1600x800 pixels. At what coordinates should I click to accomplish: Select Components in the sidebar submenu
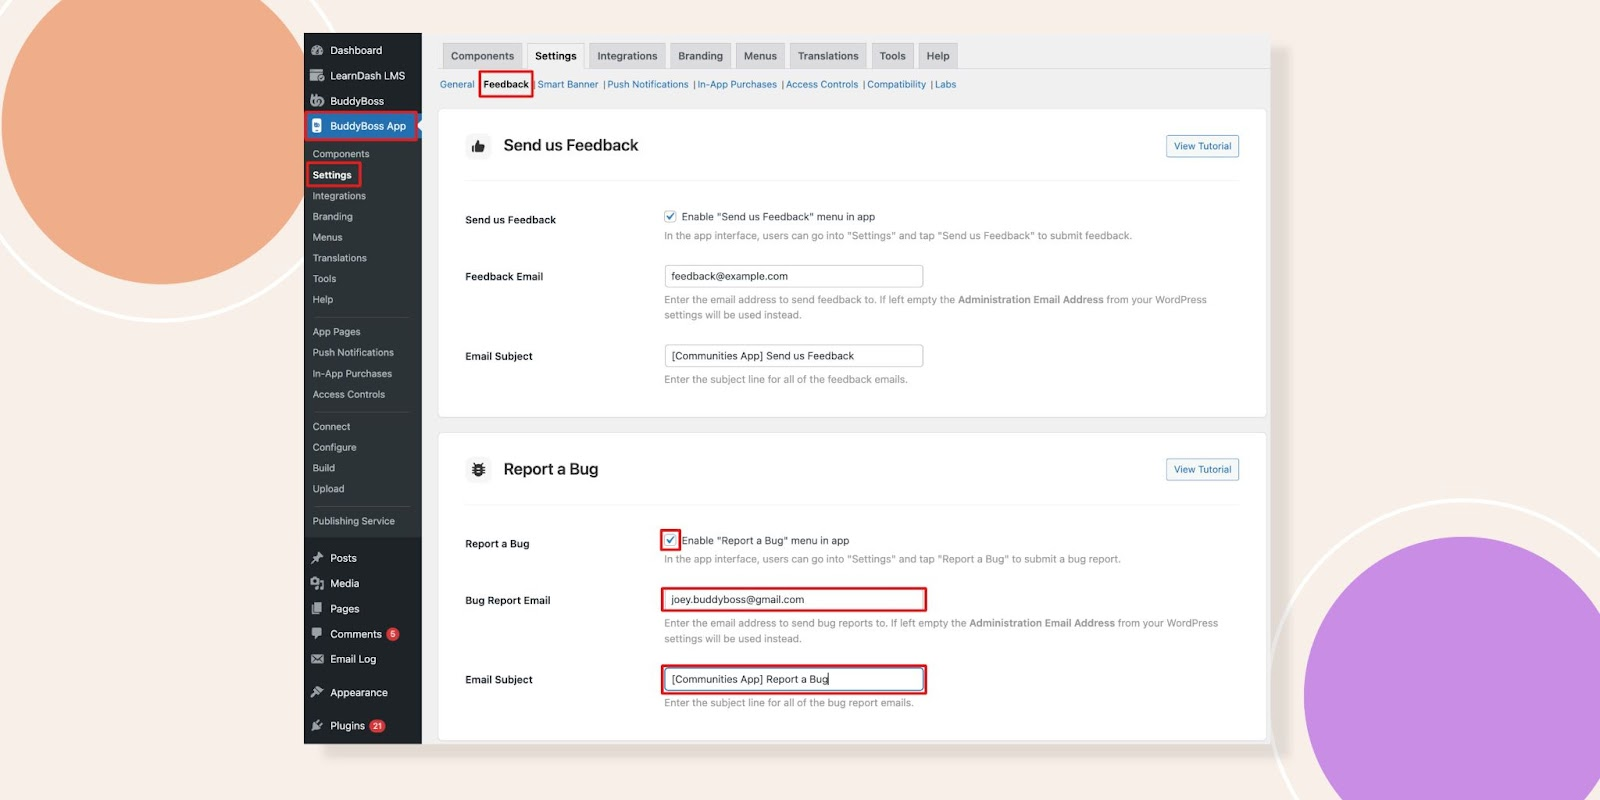click(x=341, y=154)
